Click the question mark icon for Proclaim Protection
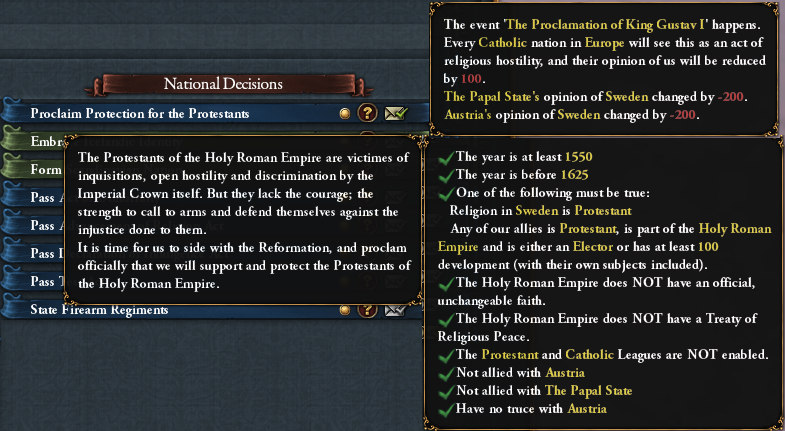The height and width of the screenshot is (431, 785). point(367,113)
